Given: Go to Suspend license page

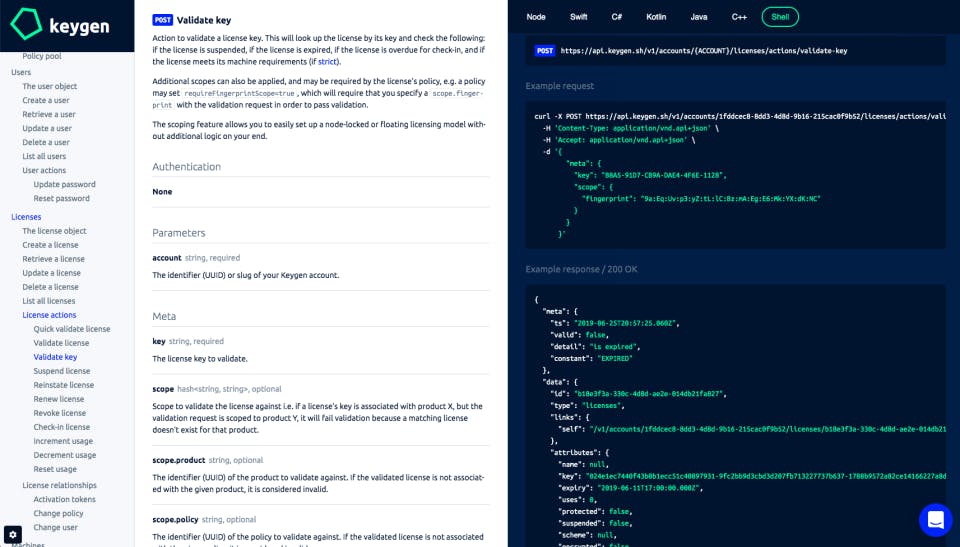Looking at the screenshot, I should point(62,371).
